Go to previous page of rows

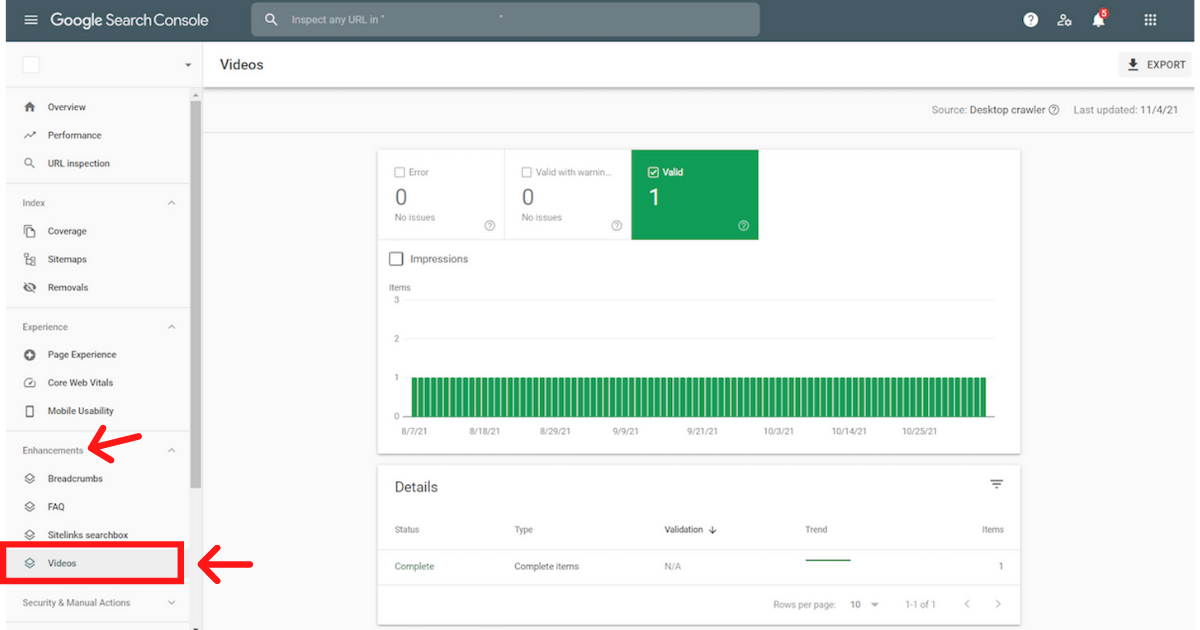click(967, 604)
